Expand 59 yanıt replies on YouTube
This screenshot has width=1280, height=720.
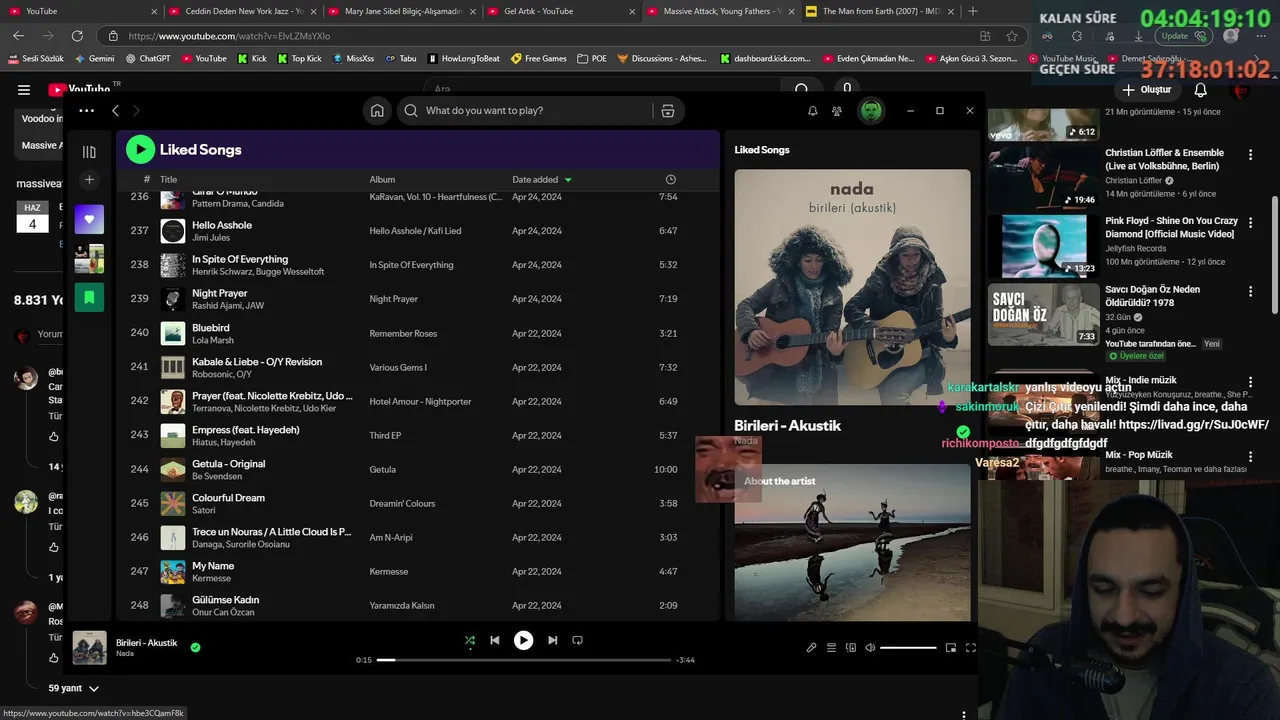[74, 688]
